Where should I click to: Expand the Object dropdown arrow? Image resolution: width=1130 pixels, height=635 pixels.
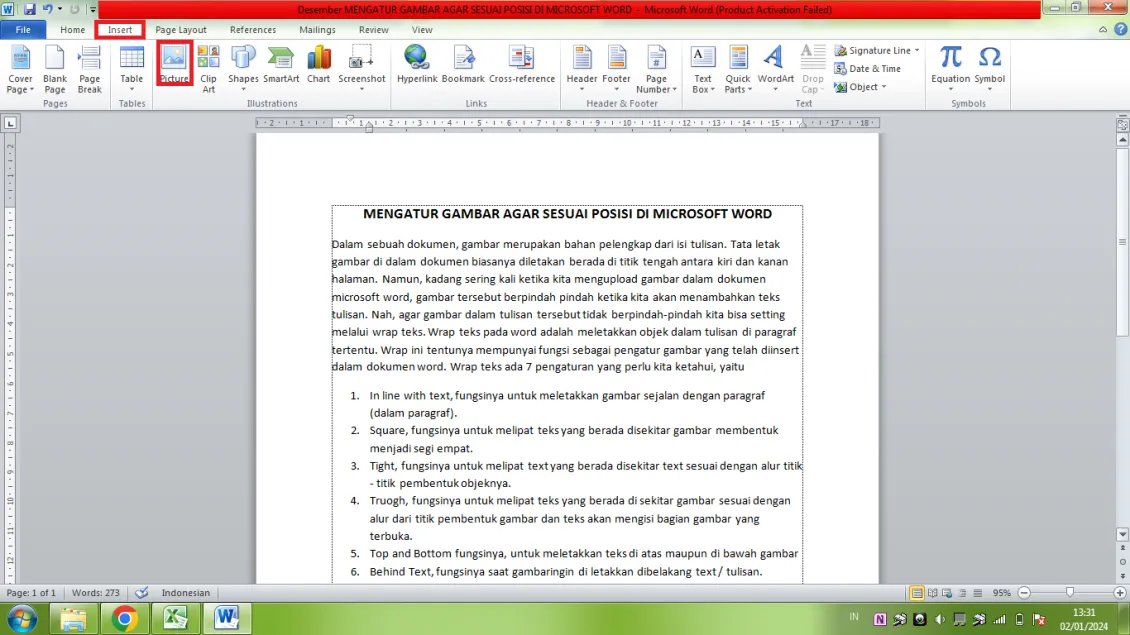[x=884, y=86]
